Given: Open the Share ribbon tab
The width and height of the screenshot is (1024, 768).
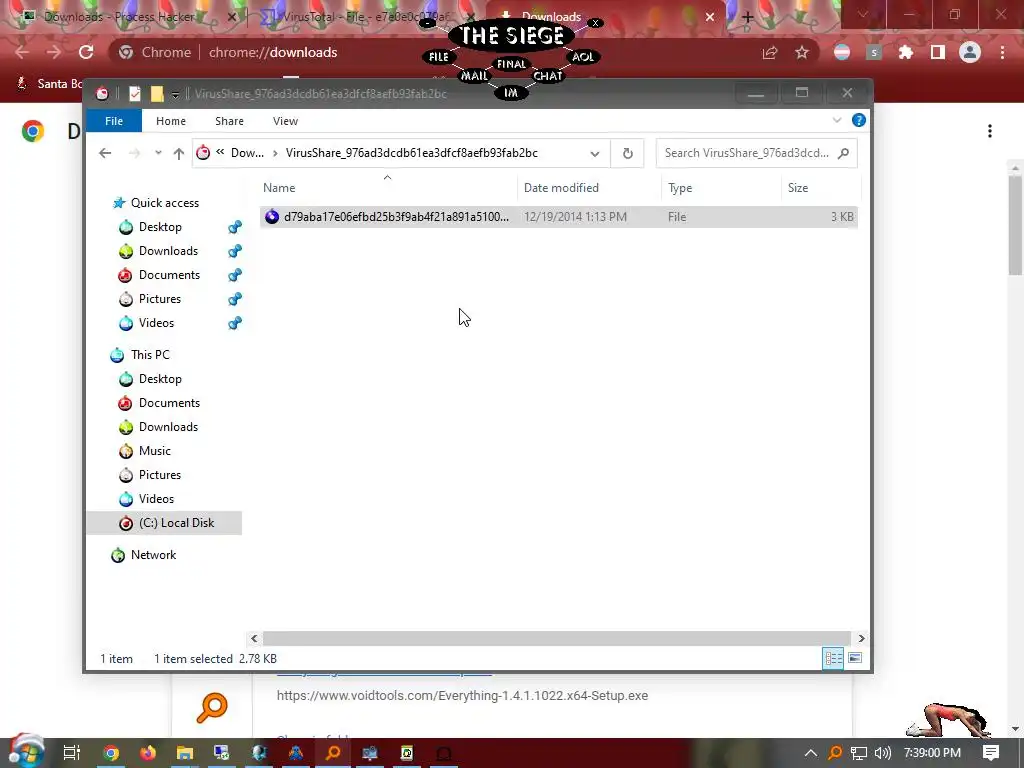Looking at the screenshot, I should 229,121.
